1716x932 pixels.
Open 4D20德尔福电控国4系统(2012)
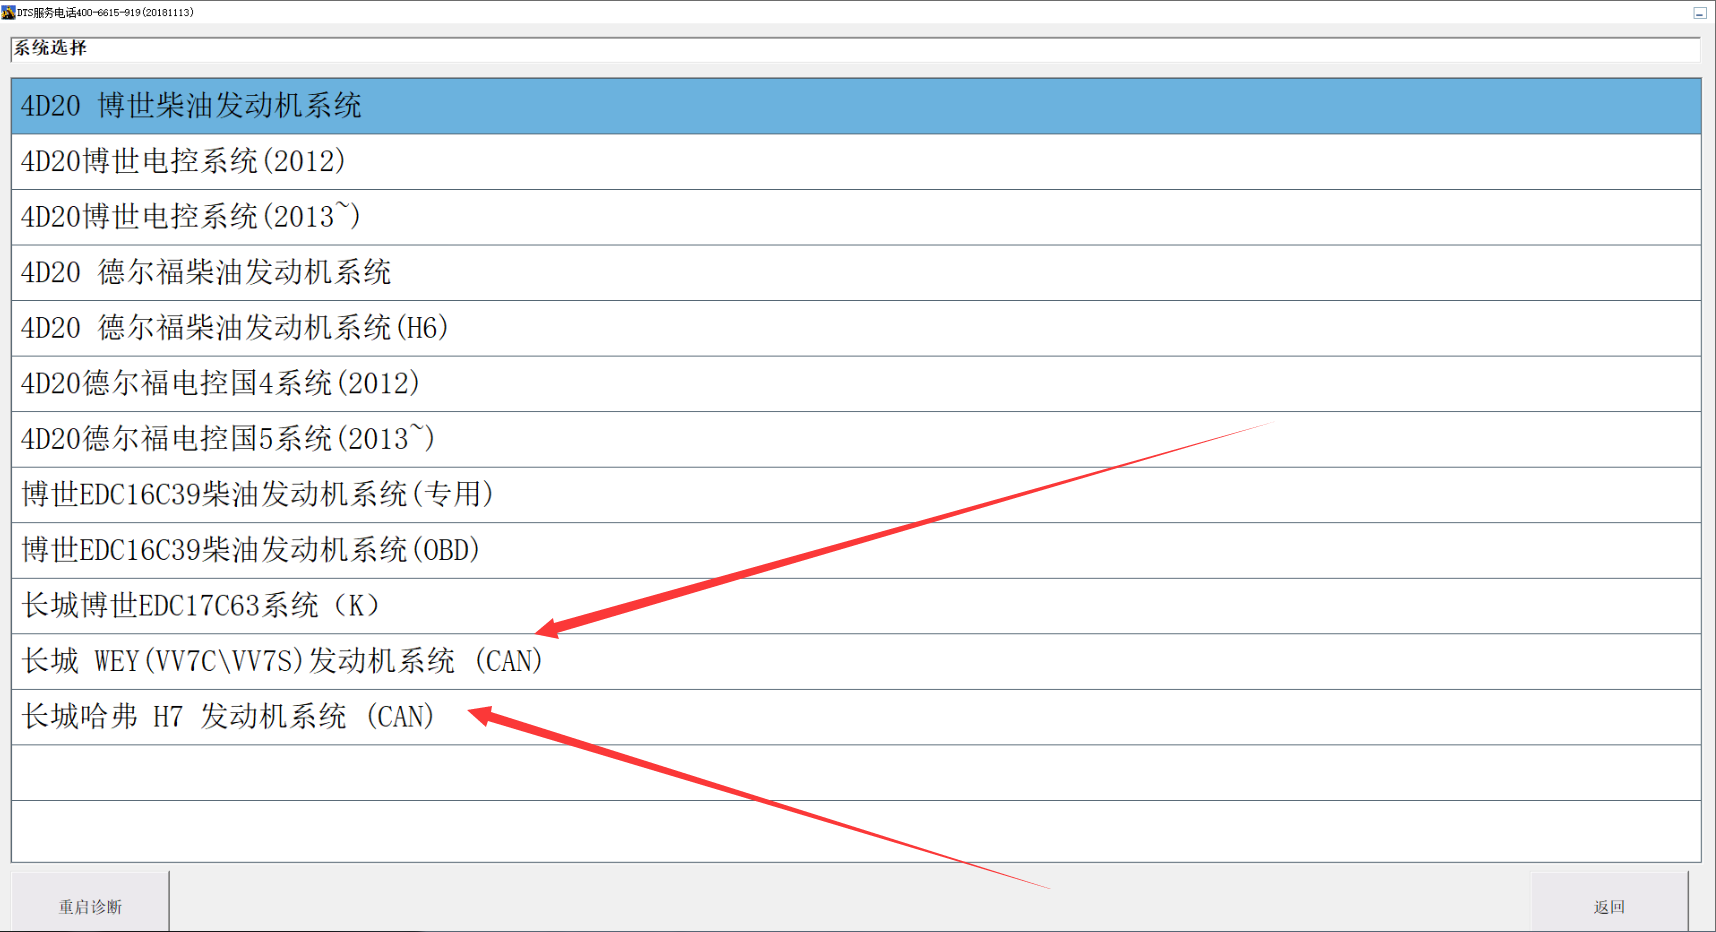coord(856,384)
